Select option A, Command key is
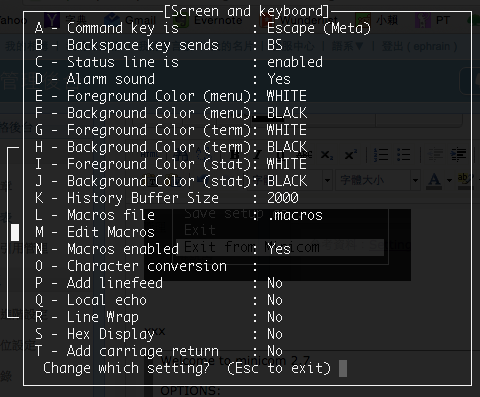The width and height of the screenshot is (480, 397). (x=203, y=28)
